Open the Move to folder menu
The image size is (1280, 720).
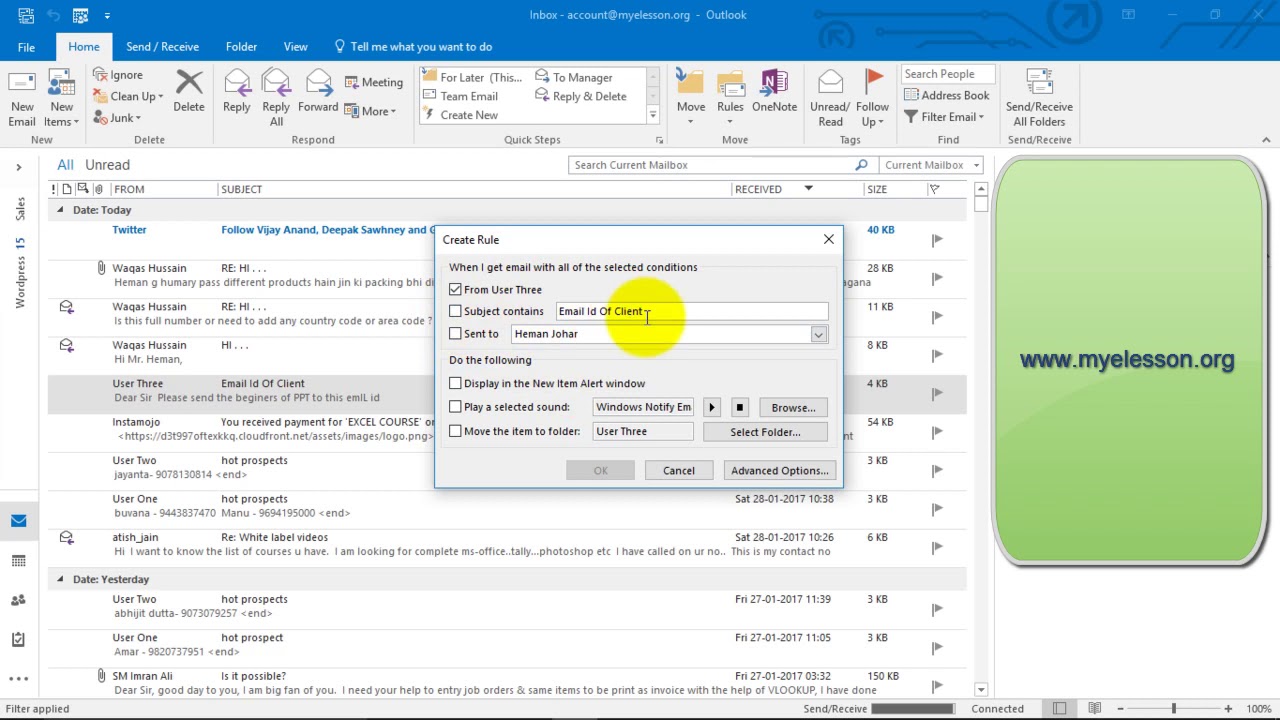[x=691, y=98]
